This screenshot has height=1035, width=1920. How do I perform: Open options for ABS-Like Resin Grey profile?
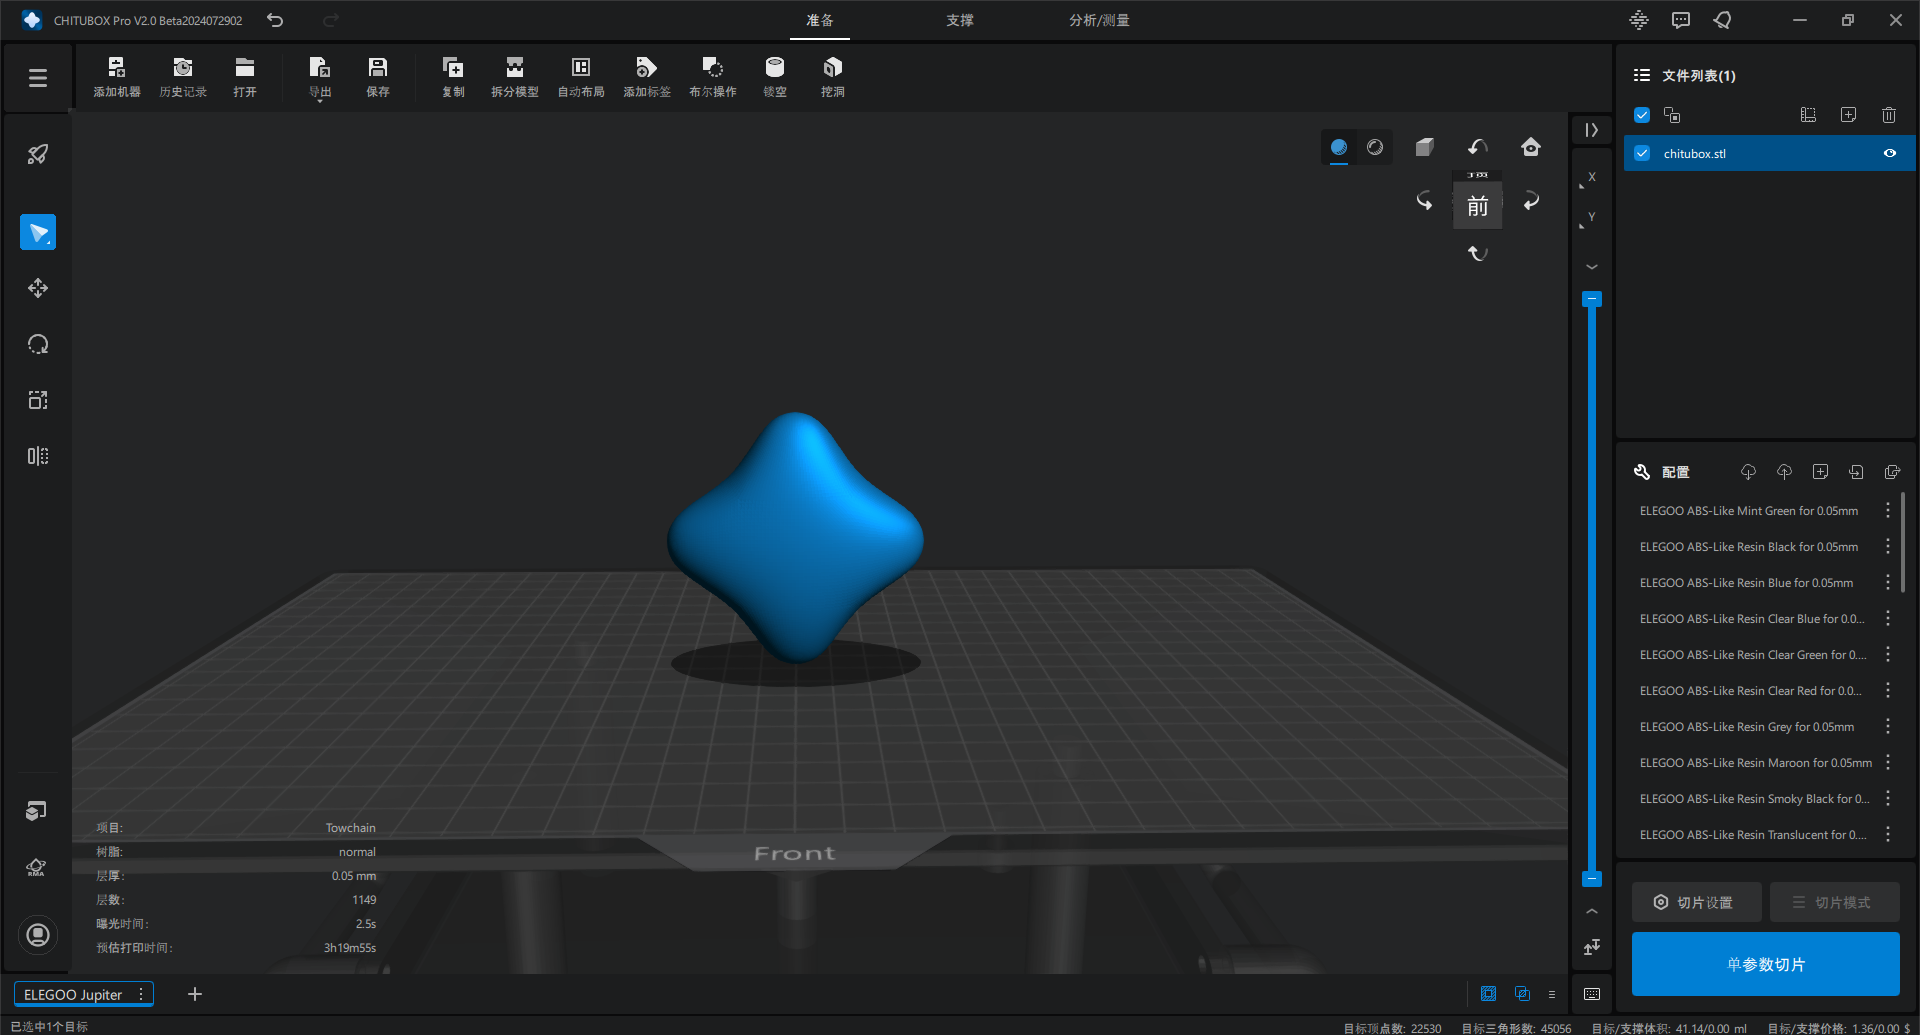pyautogui.click(x=1888, y=727)
